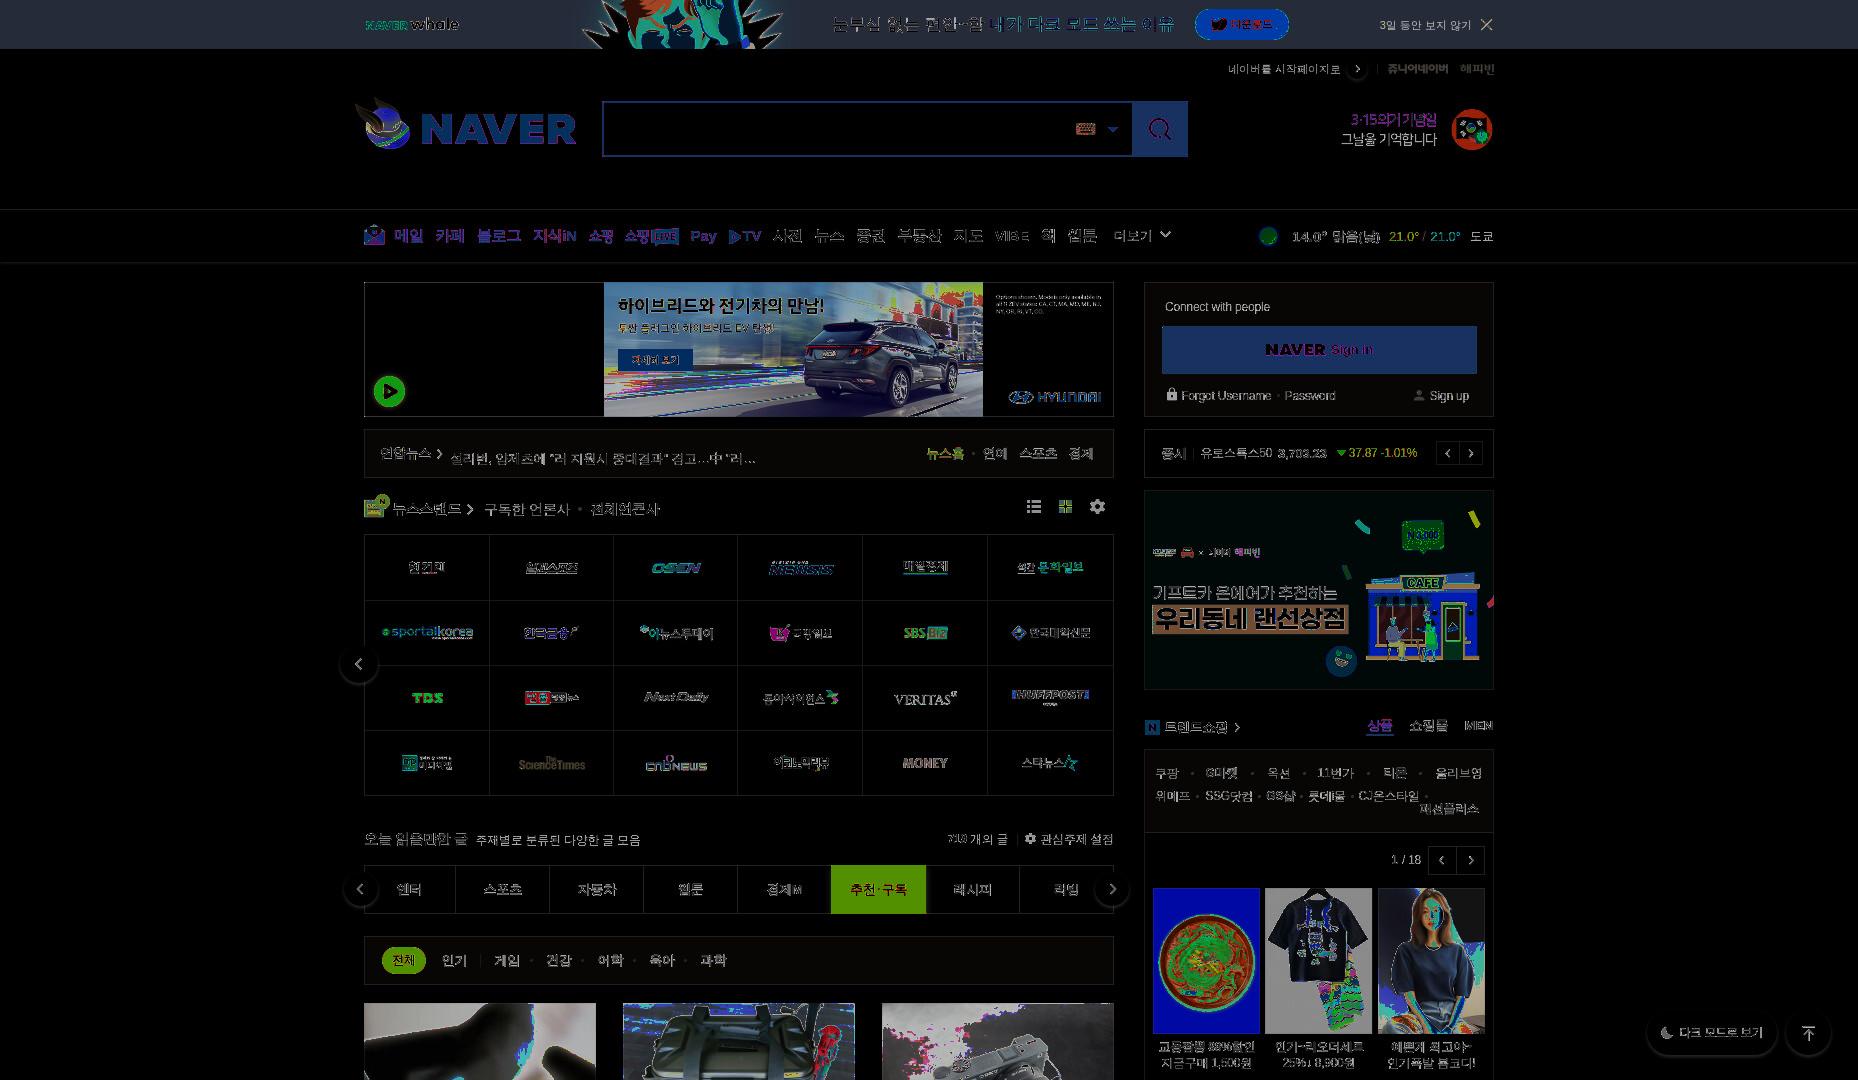The width and height of the screenshot is (1858, 1080).
Task: Select the 과학 filter
Action: pos(713,960)
